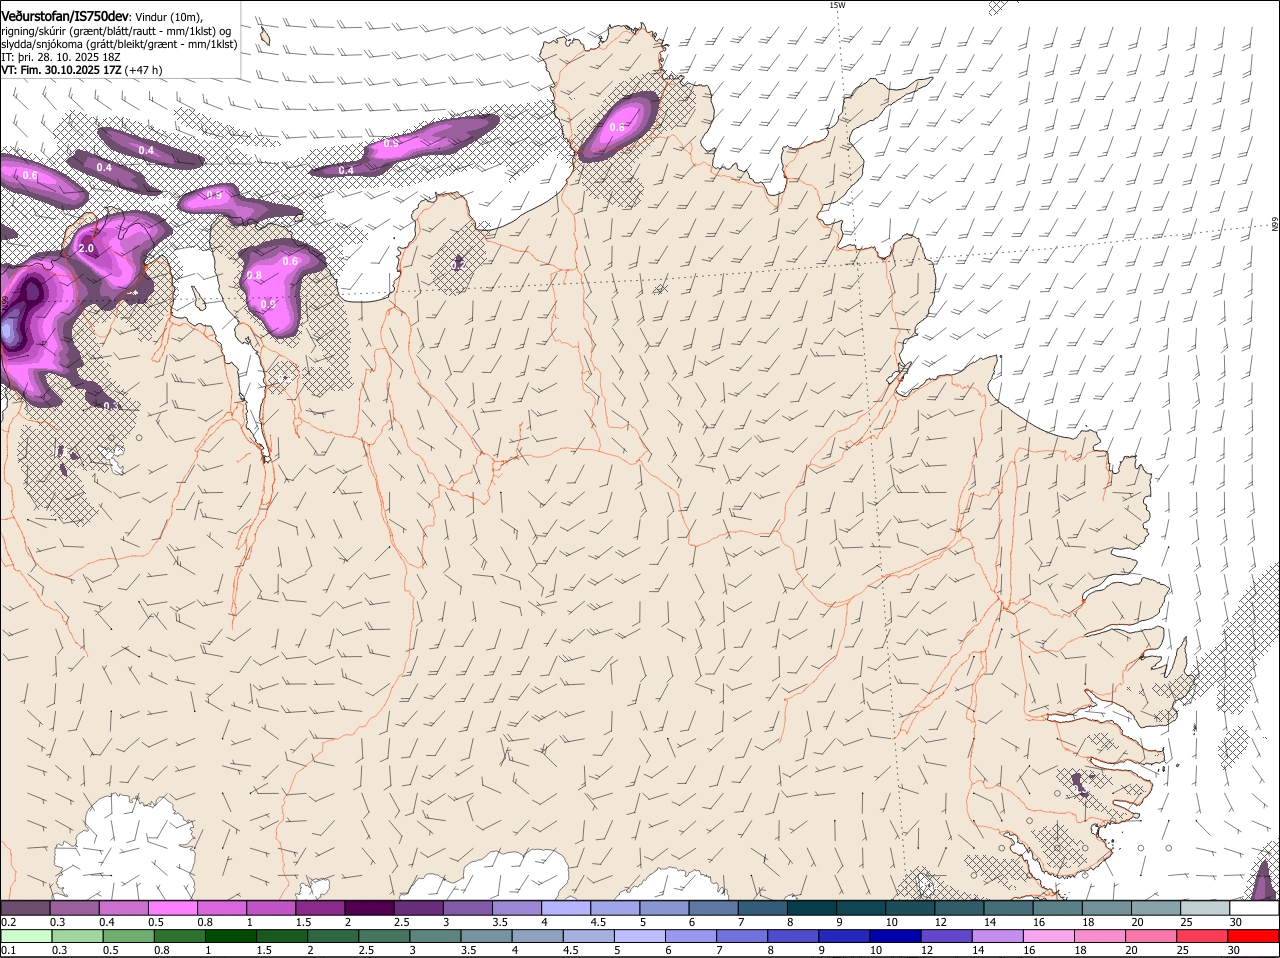
Task: Pick the upper legend swatch between 14 and 16
Action: tap(1009, 907)
